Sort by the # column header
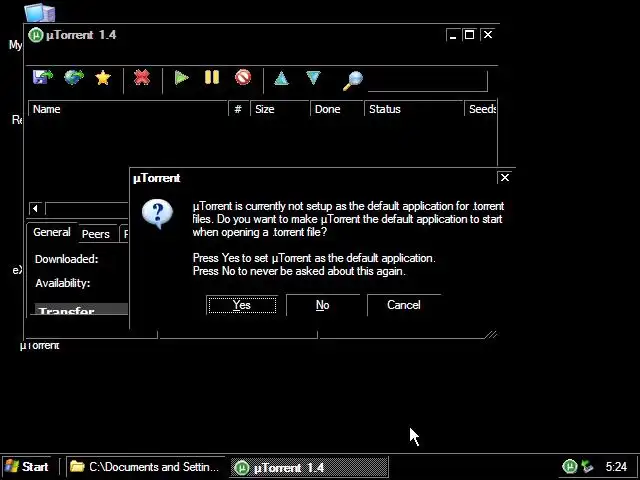Screen dimensions: 640x480 [x=238, y=109]
